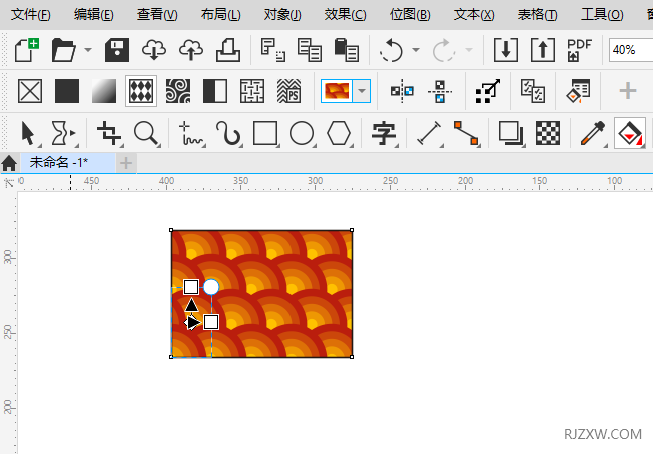Open the 效果(C) menu
653x454 pixels.
click(346, 15)
